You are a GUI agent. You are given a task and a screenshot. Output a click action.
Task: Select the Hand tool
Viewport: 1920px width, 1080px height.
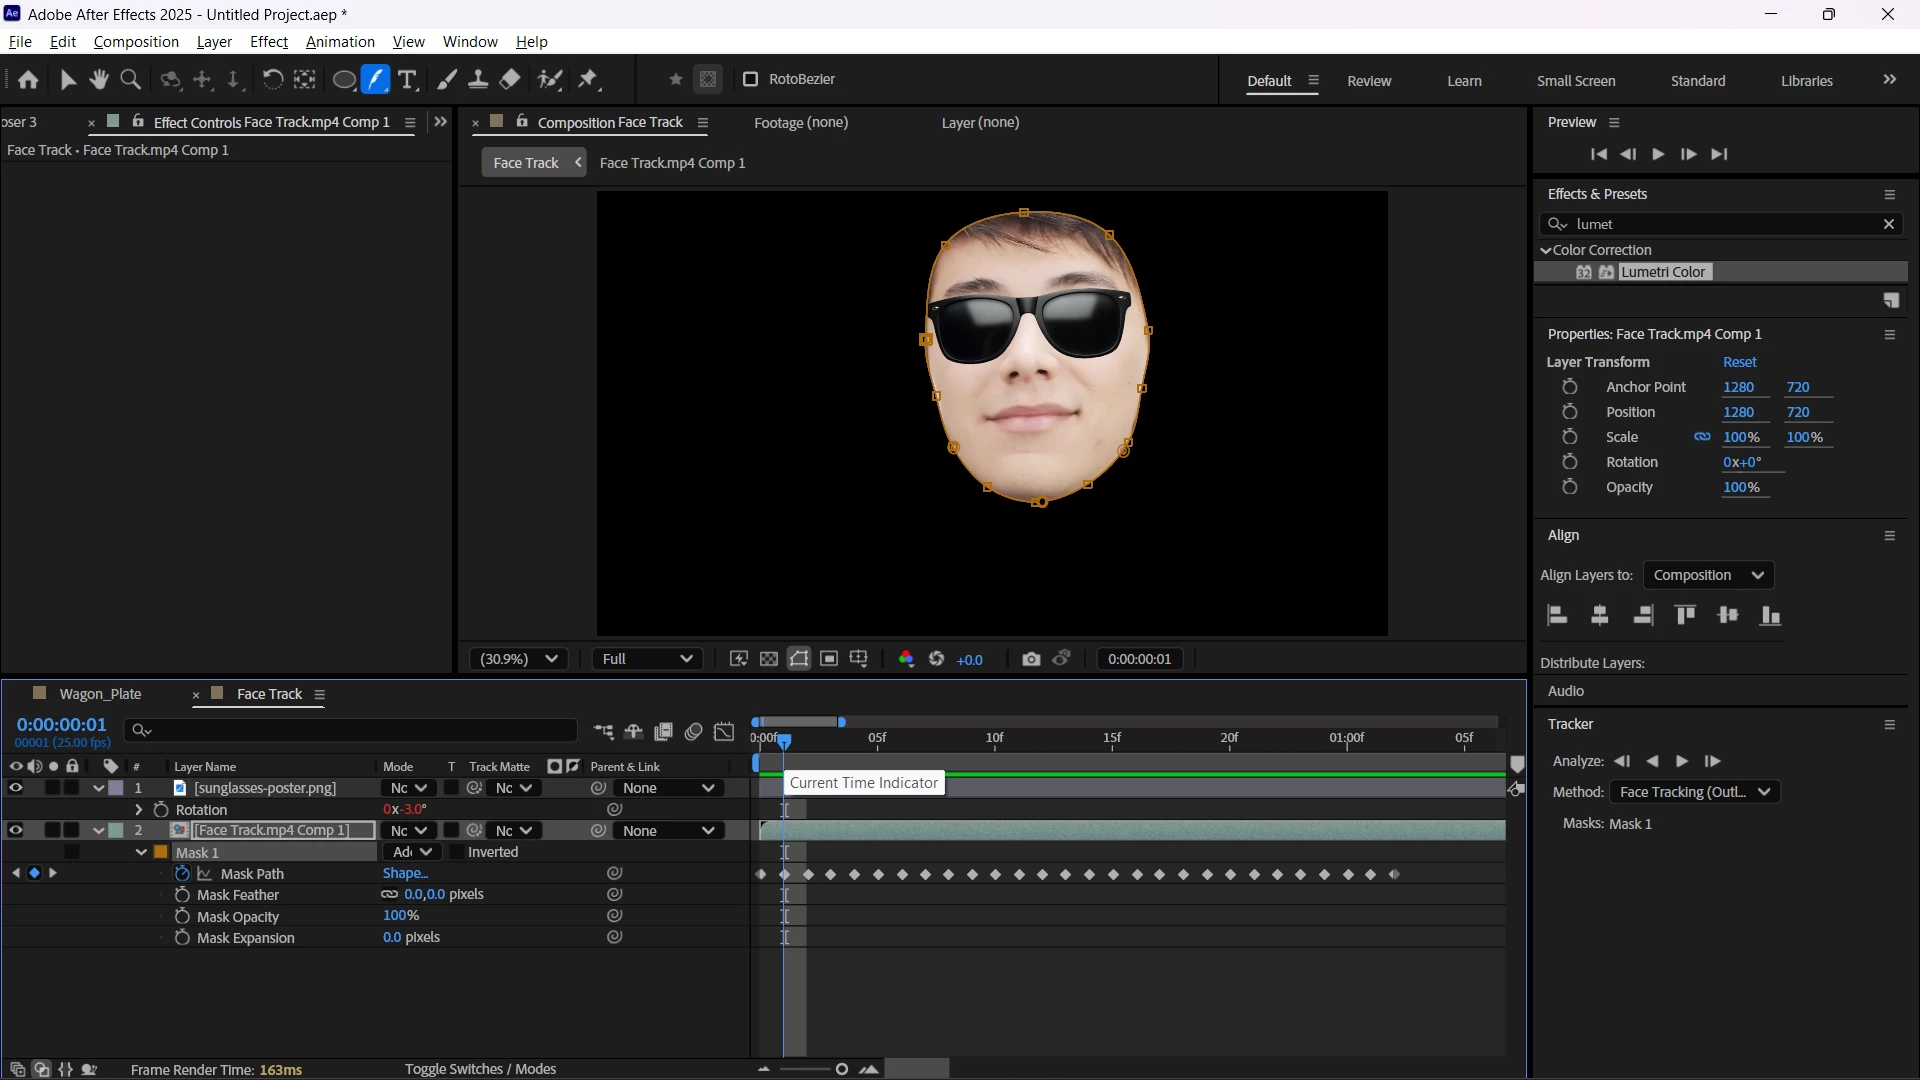(x=98, y=80)
